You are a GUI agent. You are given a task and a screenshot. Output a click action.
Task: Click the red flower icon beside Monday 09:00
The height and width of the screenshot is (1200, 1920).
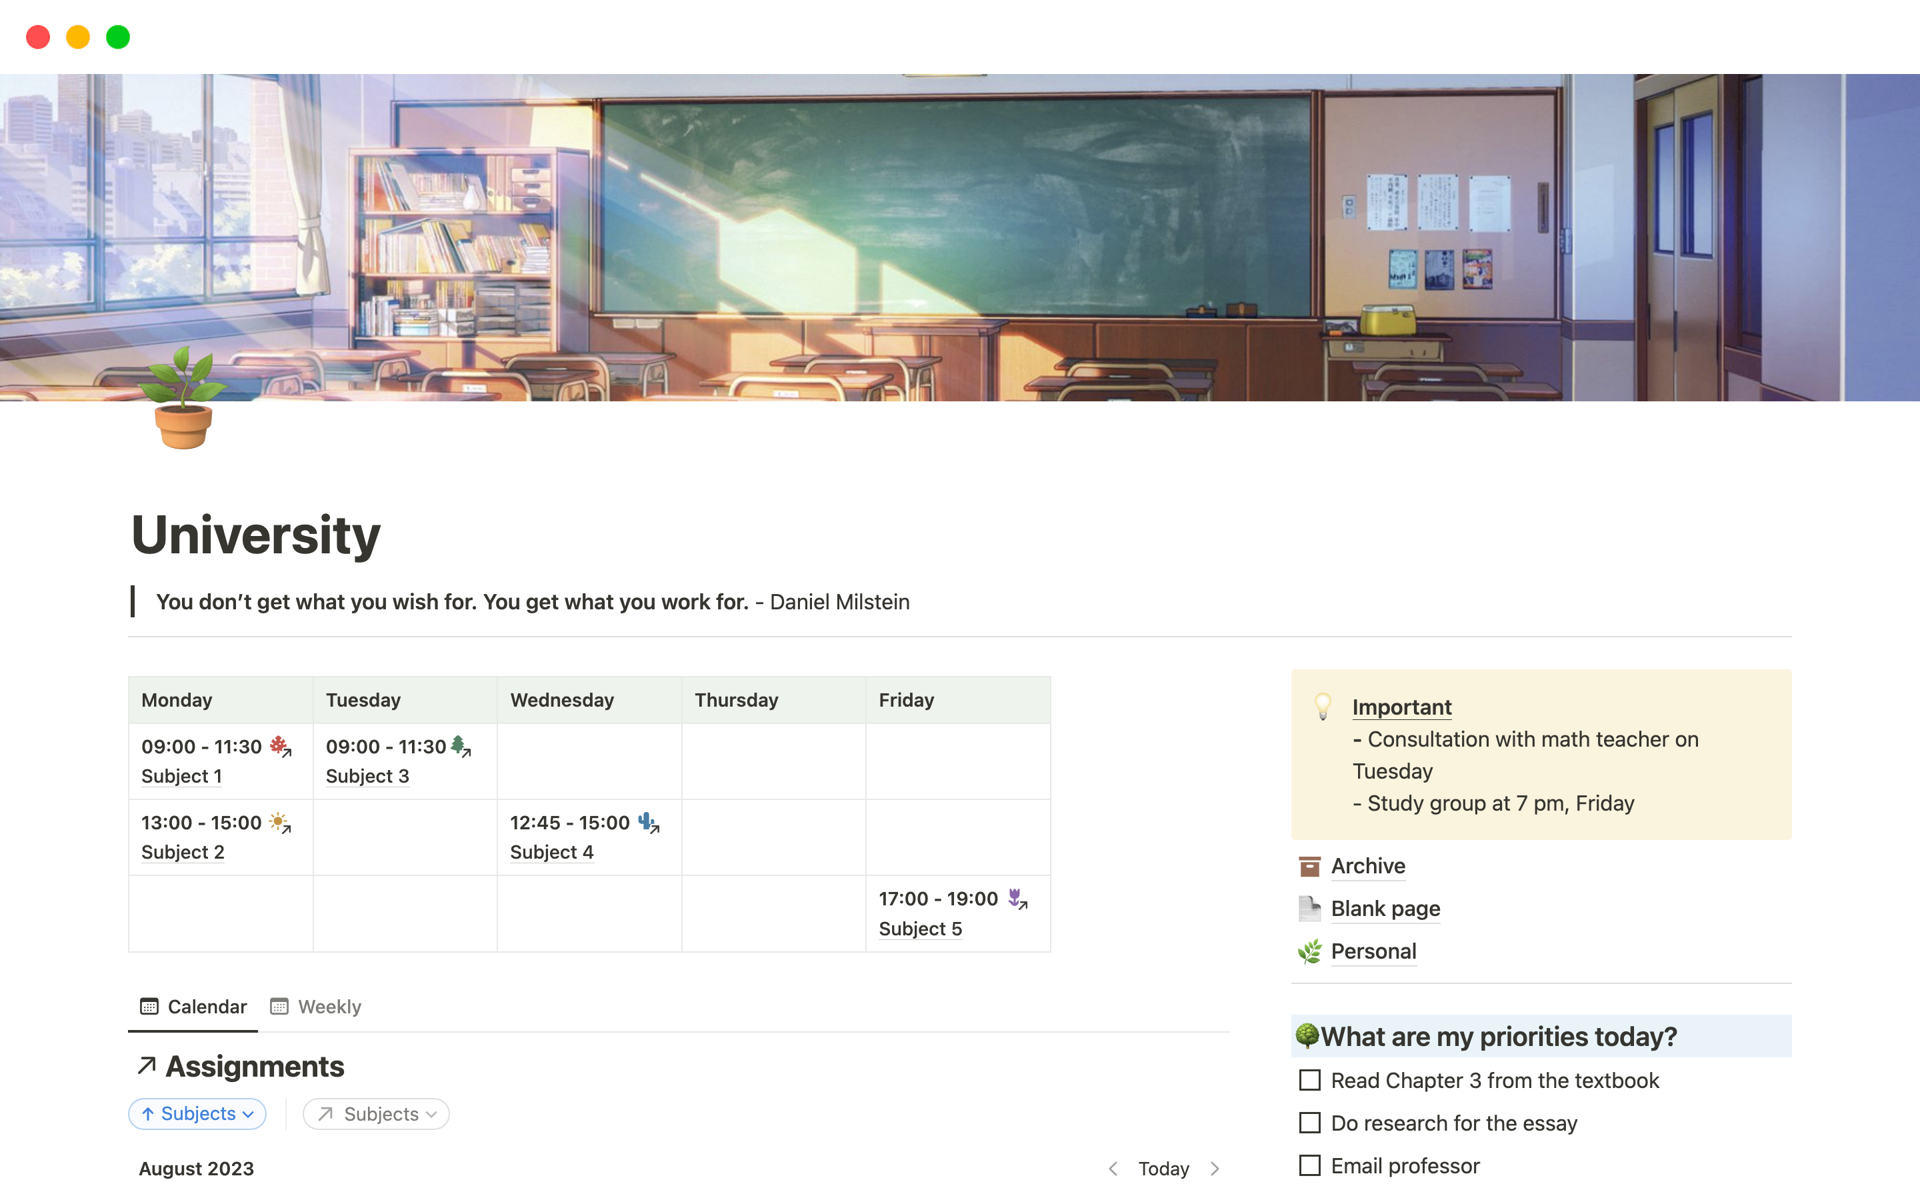[280, 746]
